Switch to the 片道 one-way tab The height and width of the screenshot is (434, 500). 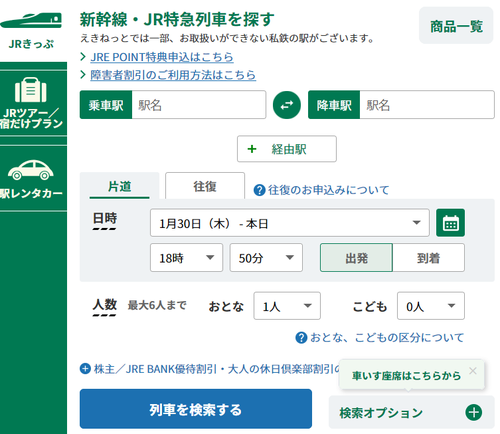click(120, 186)
